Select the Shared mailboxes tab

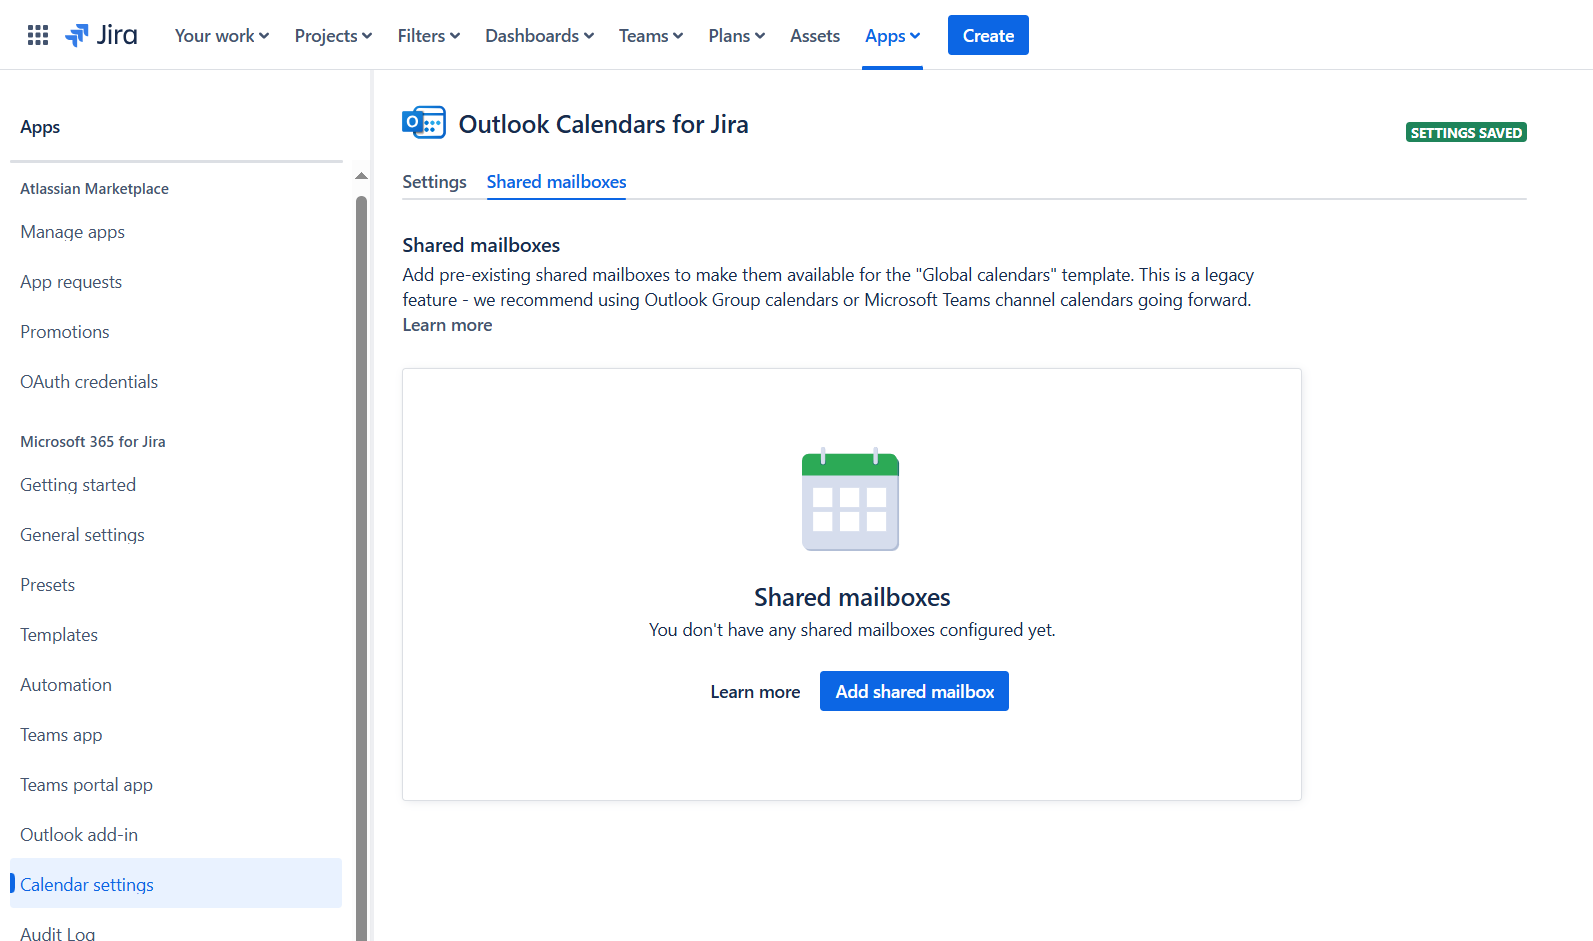coord(556,182)
